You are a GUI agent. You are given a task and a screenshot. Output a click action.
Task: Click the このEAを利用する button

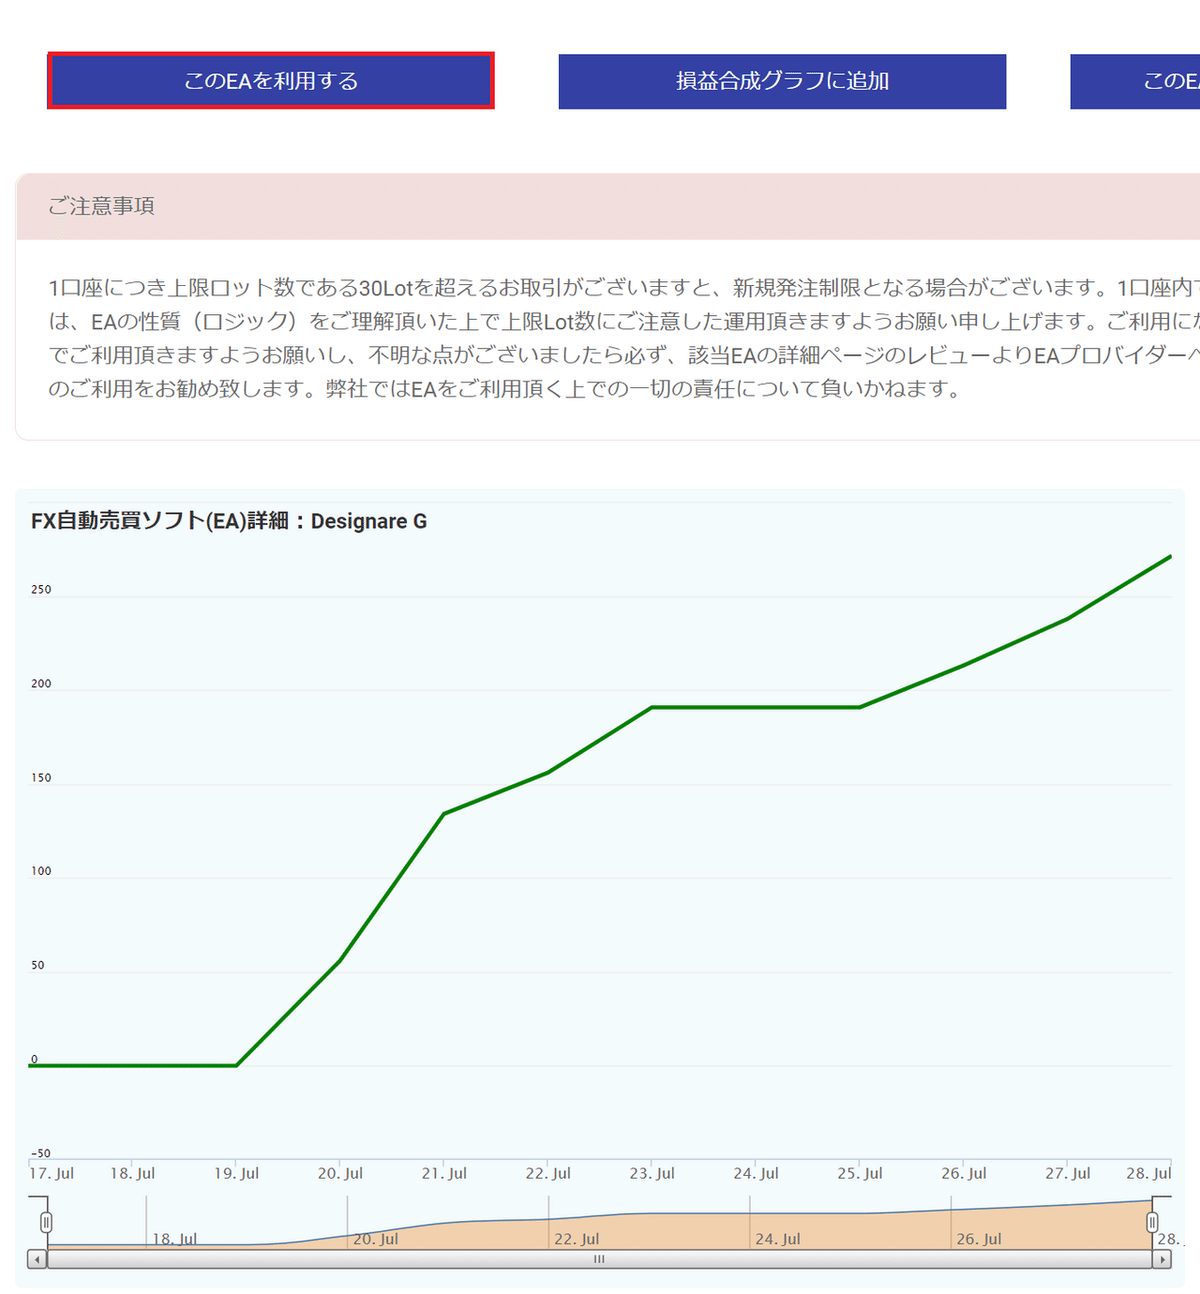pos(271,81)
